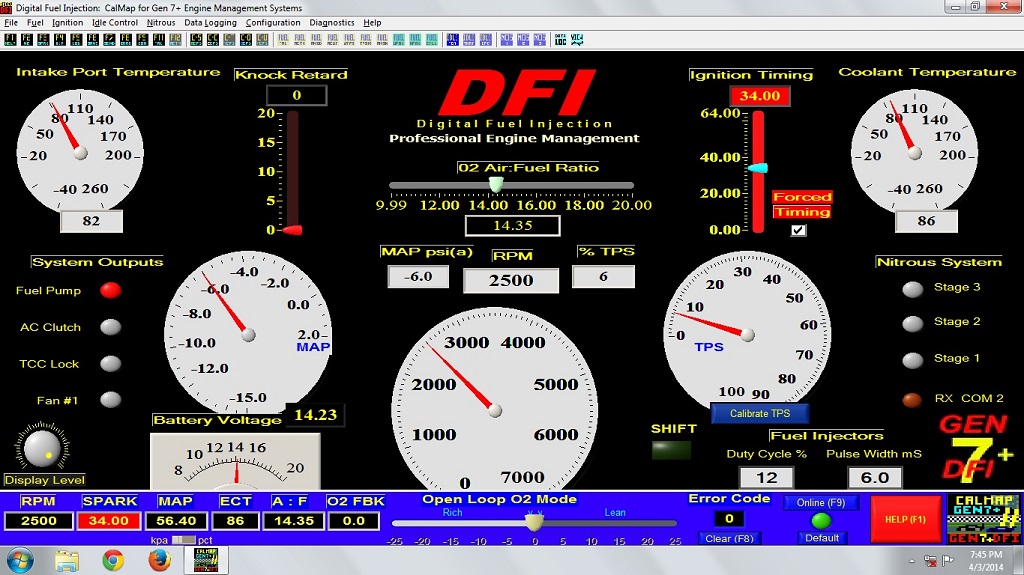Click the F7 toolbar icon
Image resolution: width=1024 pixels, height=575 pixels.
tap(109, 40)
